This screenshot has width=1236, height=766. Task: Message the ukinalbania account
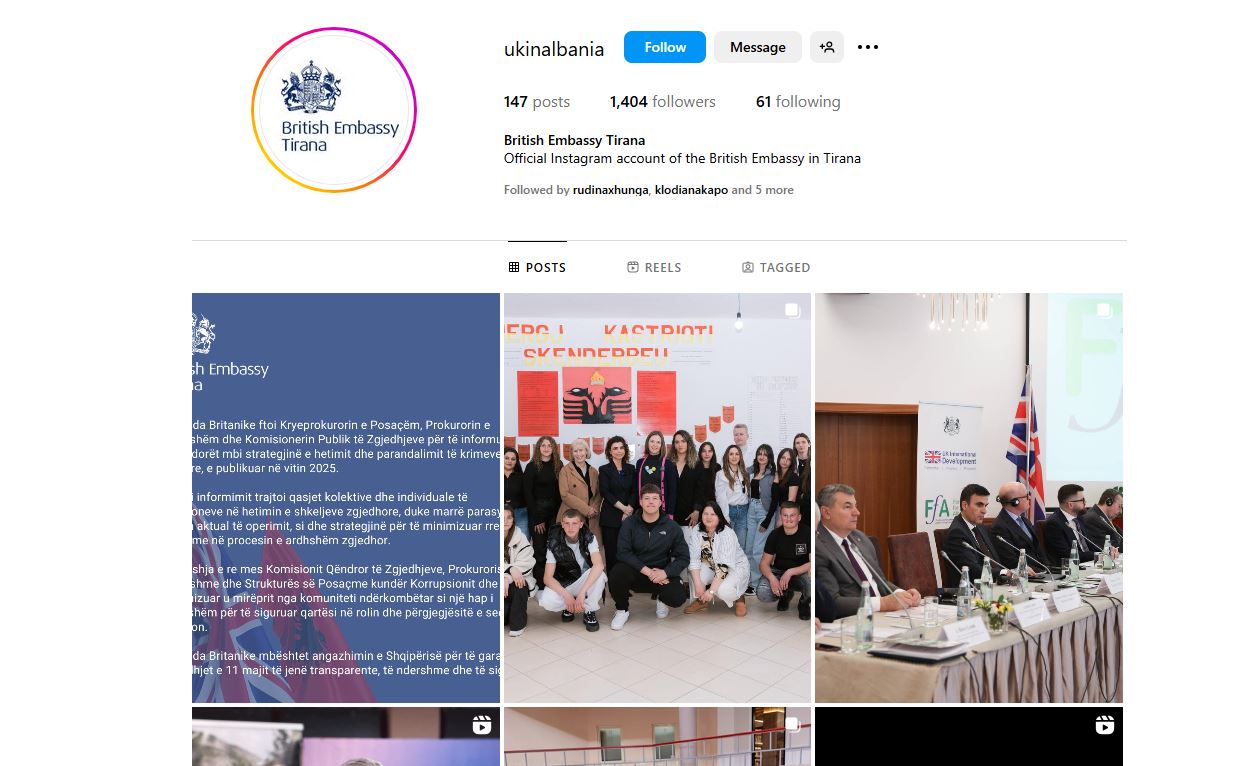point(758,47)
